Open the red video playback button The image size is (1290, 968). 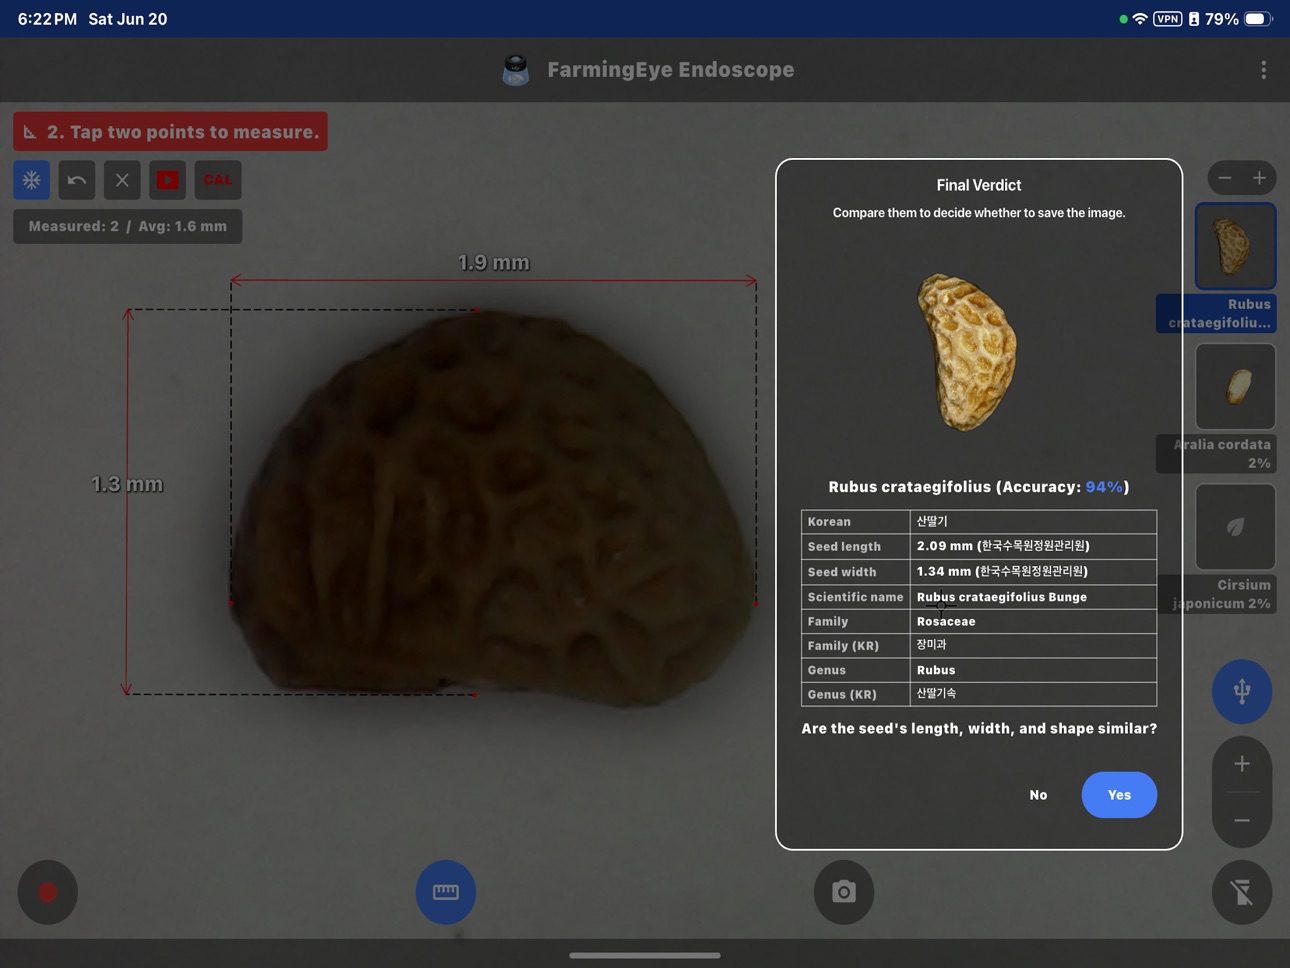coord(168,180)
